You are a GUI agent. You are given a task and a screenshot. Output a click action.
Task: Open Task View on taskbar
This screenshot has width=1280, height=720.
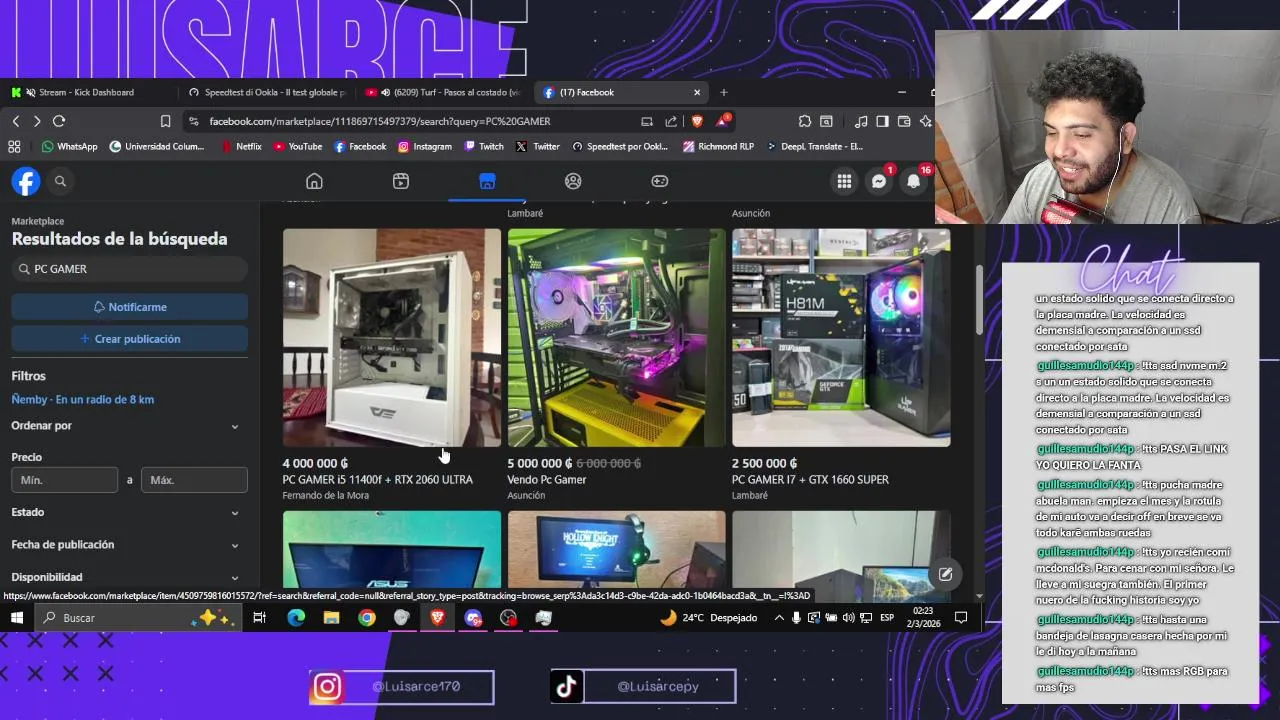click(x=259, y=618)
